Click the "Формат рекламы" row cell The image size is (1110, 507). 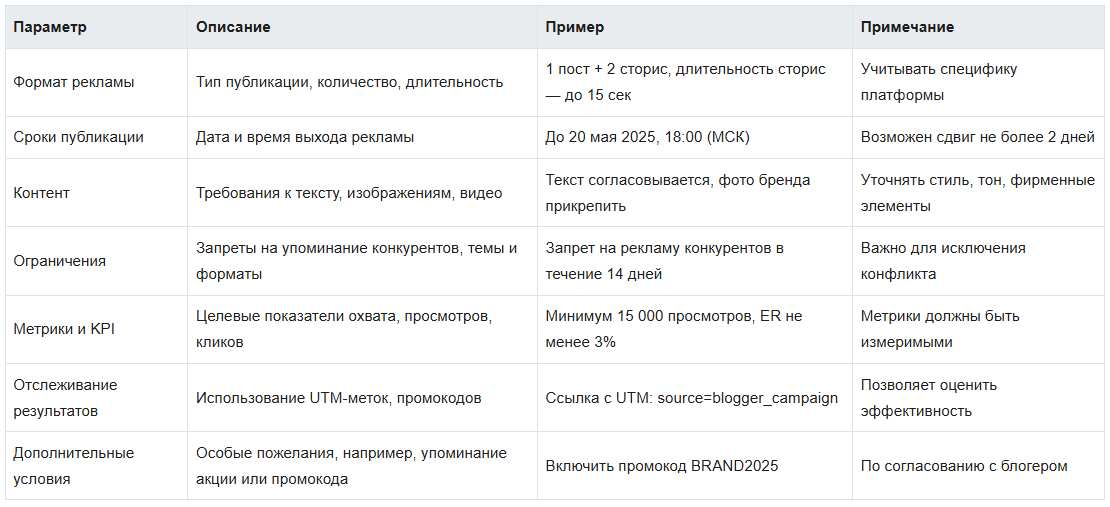tap(74, 82)
